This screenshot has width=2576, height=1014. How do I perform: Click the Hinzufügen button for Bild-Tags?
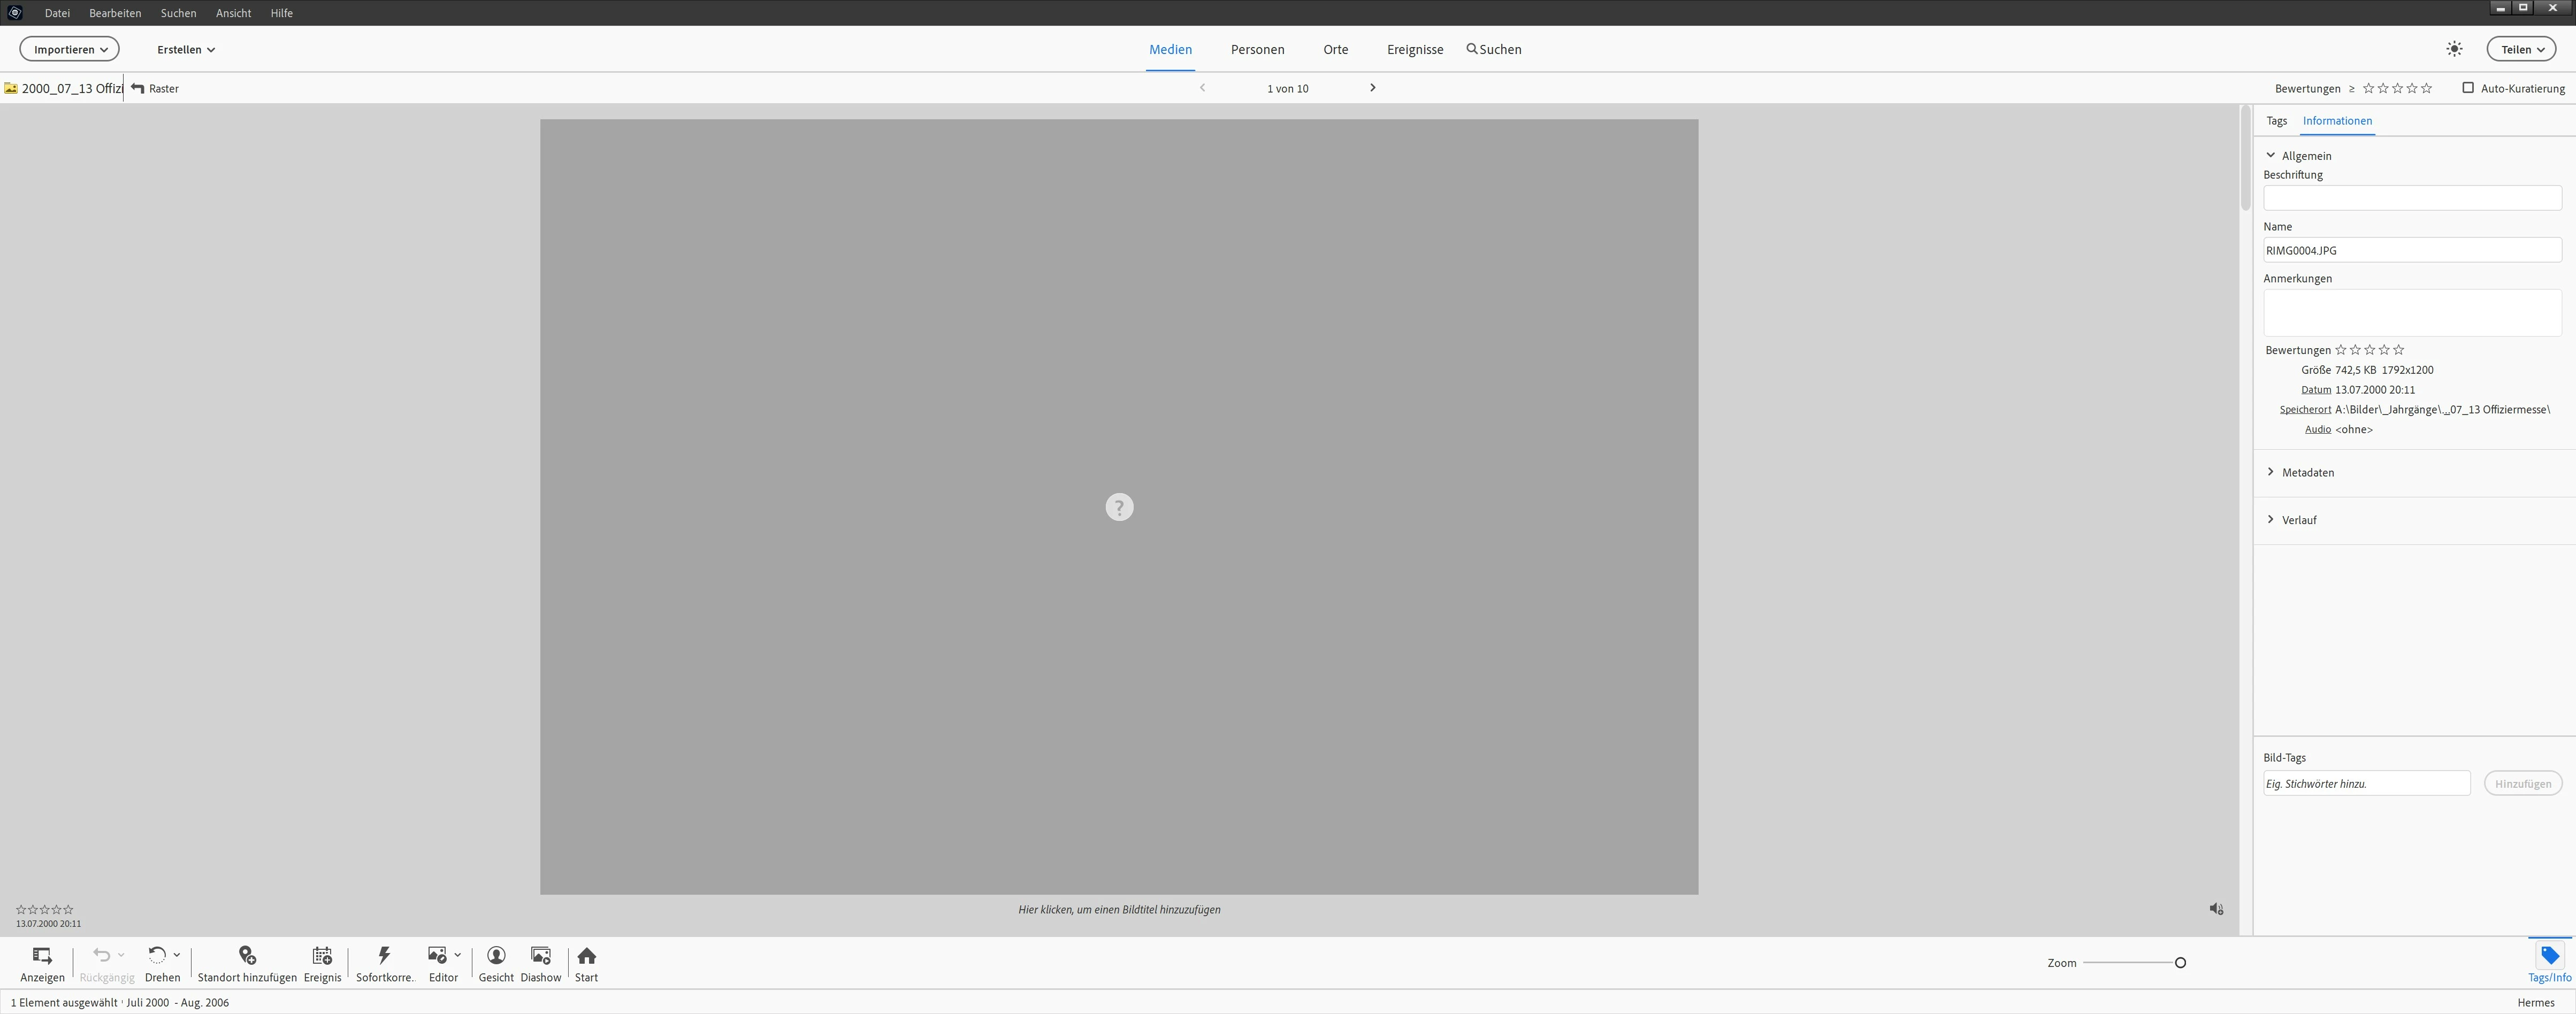[x=2522, y=784]
